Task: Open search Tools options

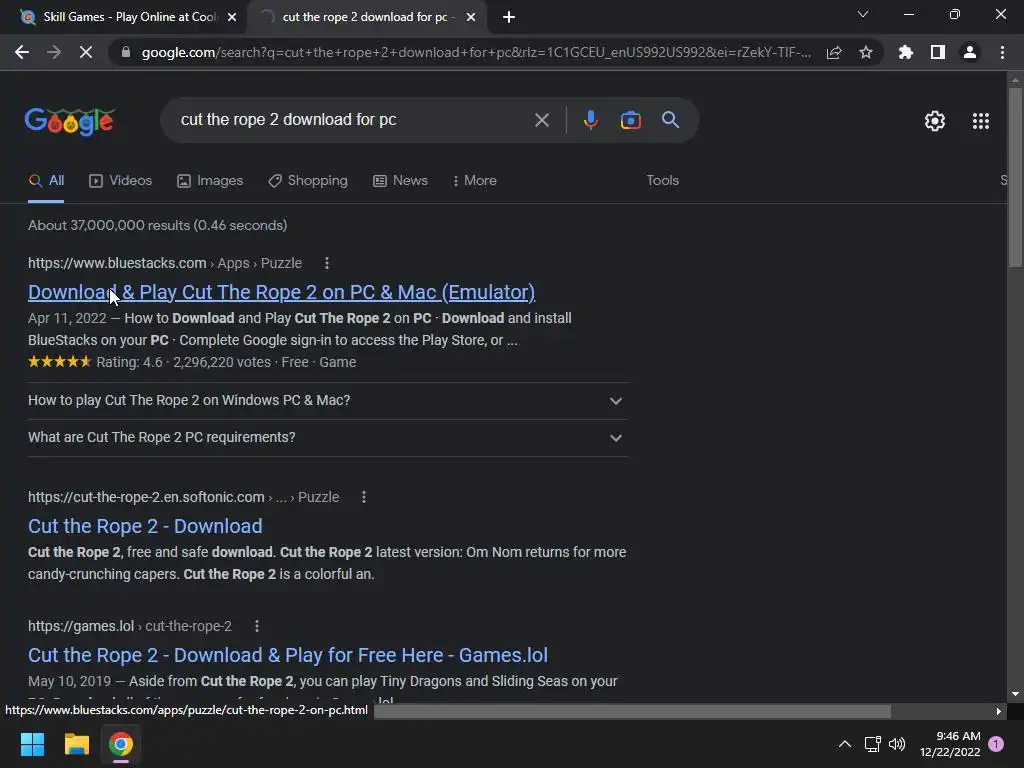Action: [x=662, y=181]
